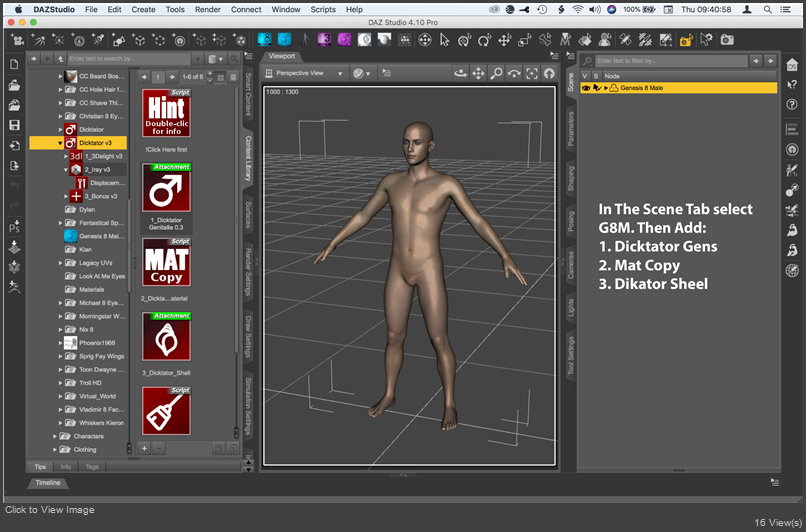Expand the Characters folder
Viewport: 806px width, 532px height.
(55, 436)
